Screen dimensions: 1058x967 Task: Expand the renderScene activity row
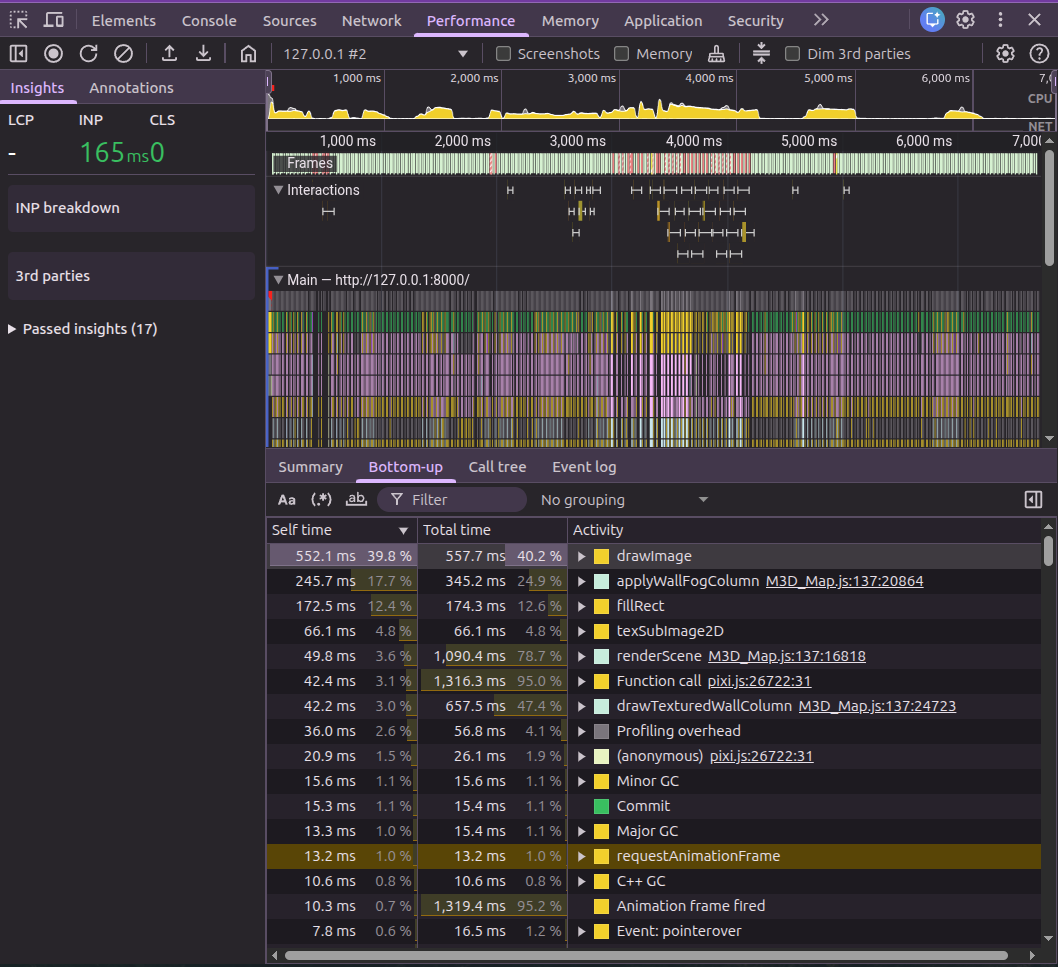click(x=582, y=657)
